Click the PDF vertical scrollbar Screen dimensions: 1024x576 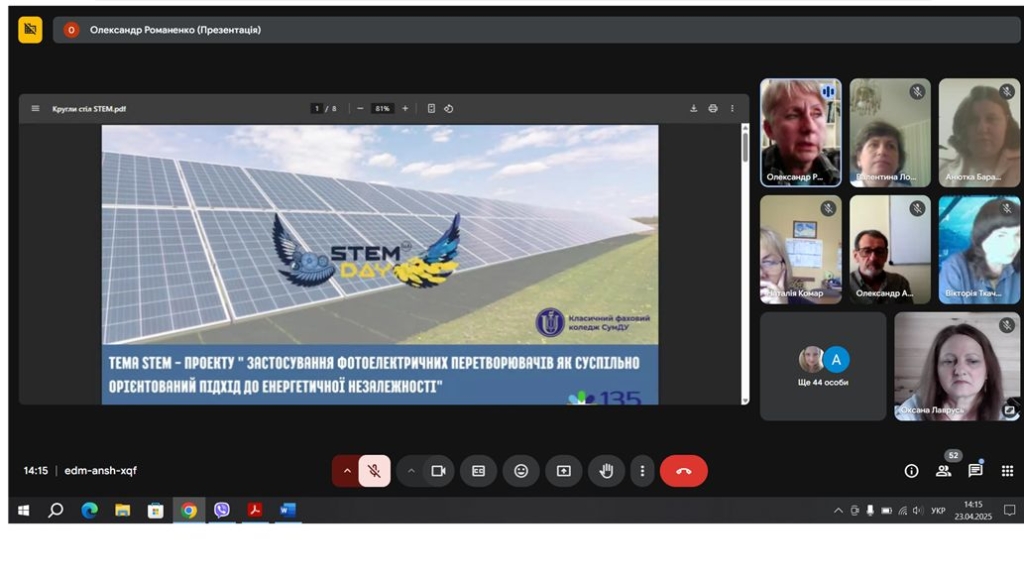[x=745, y=145]
